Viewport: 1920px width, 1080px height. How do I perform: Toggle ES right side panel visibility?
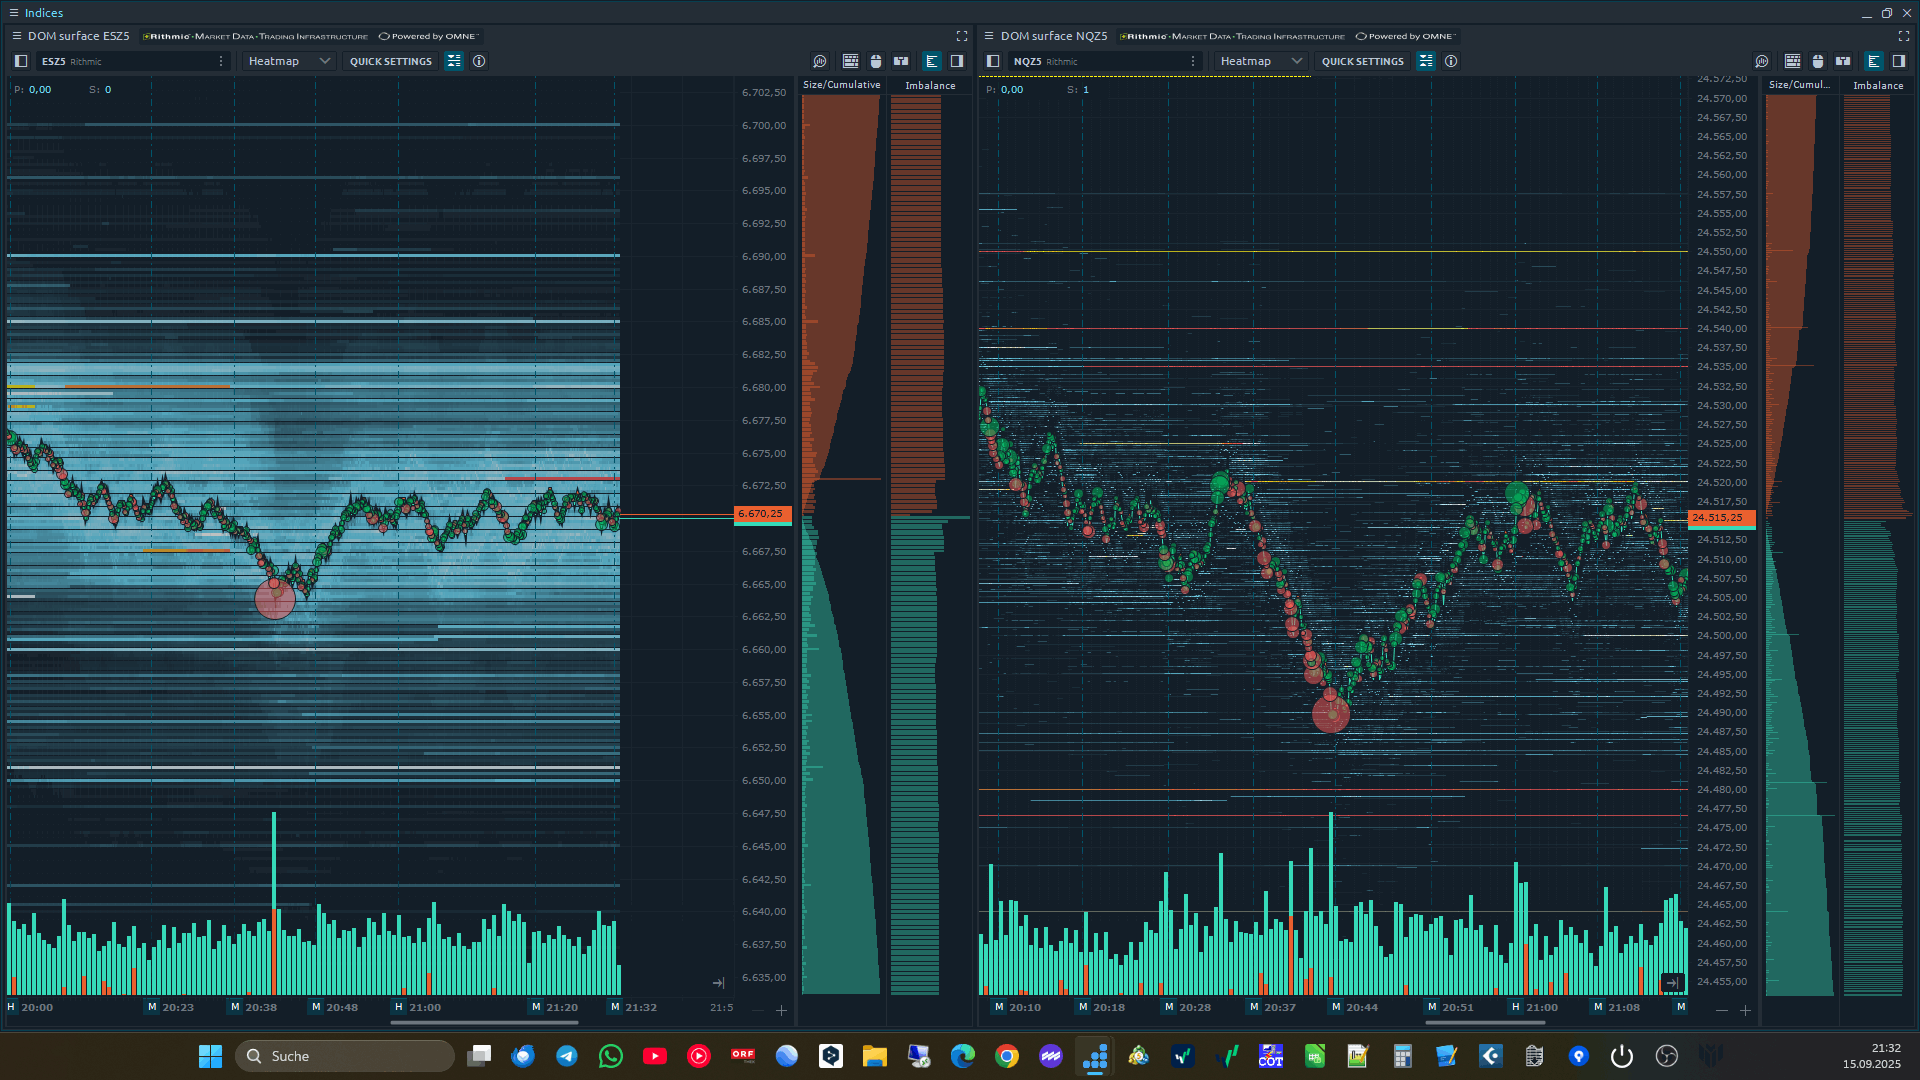[x=957, y=61]
